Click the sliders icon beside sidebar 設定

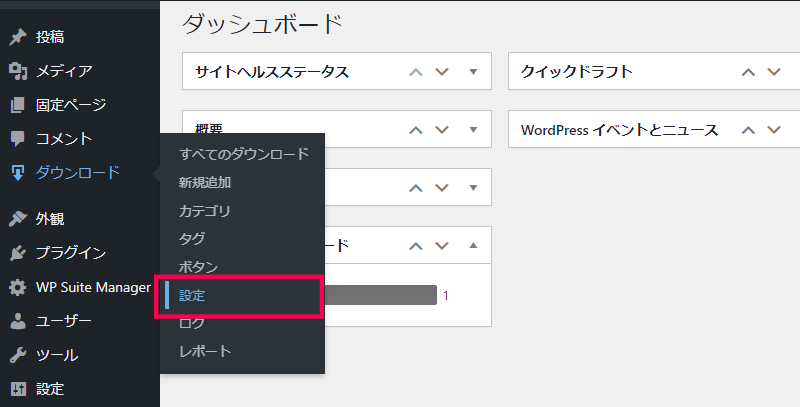click(17, 389)
